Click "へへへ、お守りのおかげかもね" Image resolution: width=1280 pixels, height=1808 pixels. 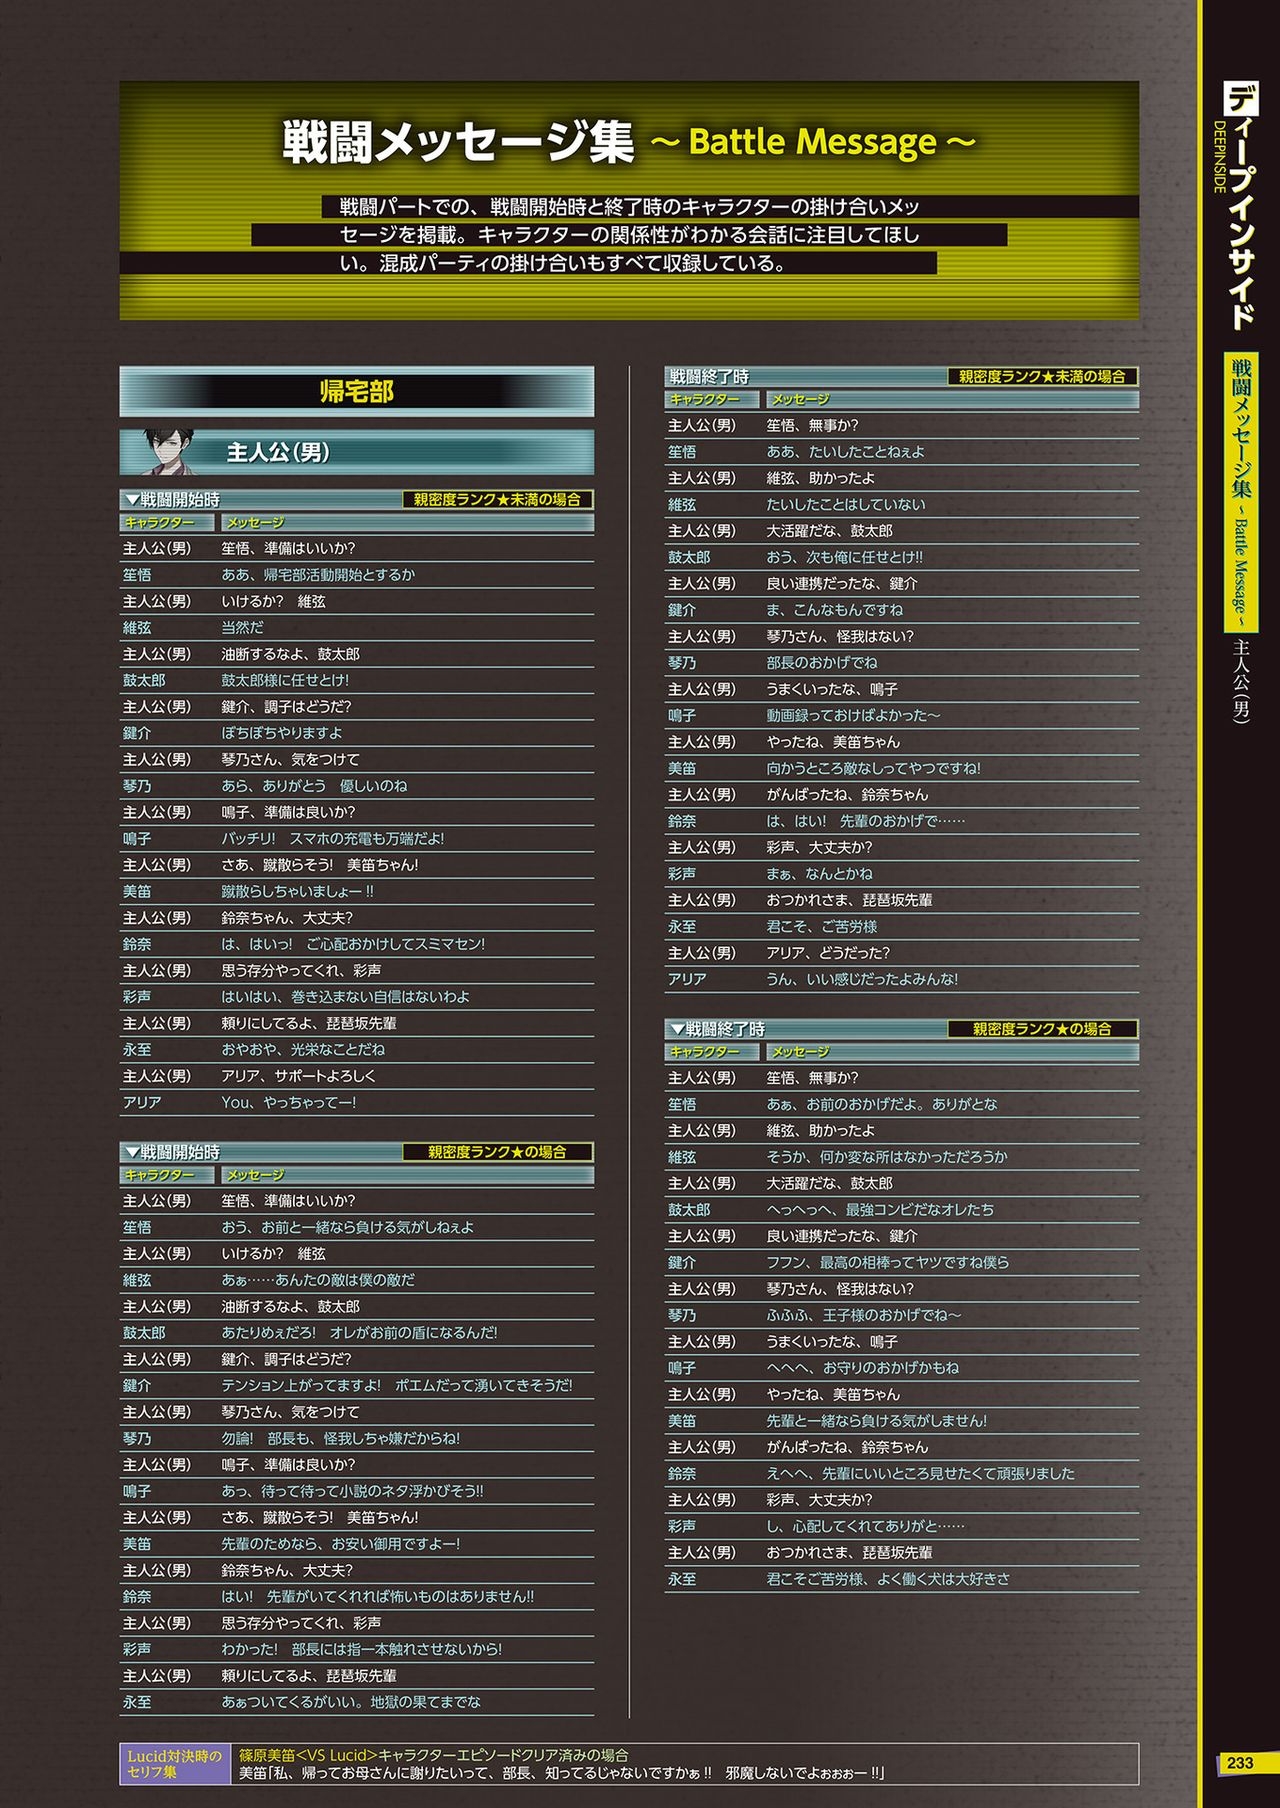(863, 1368)
